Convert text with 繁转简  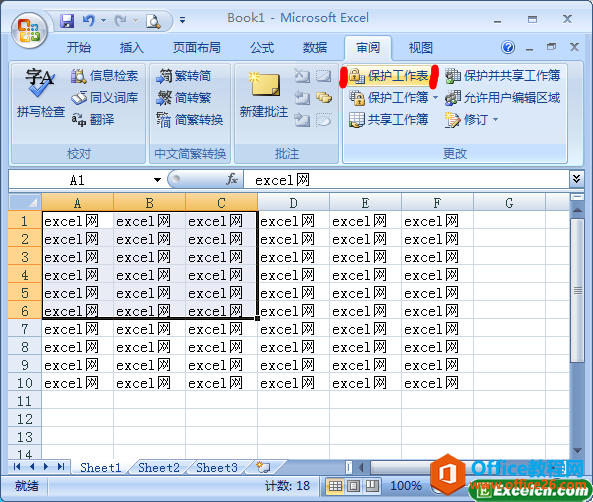(x=184, y=76)
